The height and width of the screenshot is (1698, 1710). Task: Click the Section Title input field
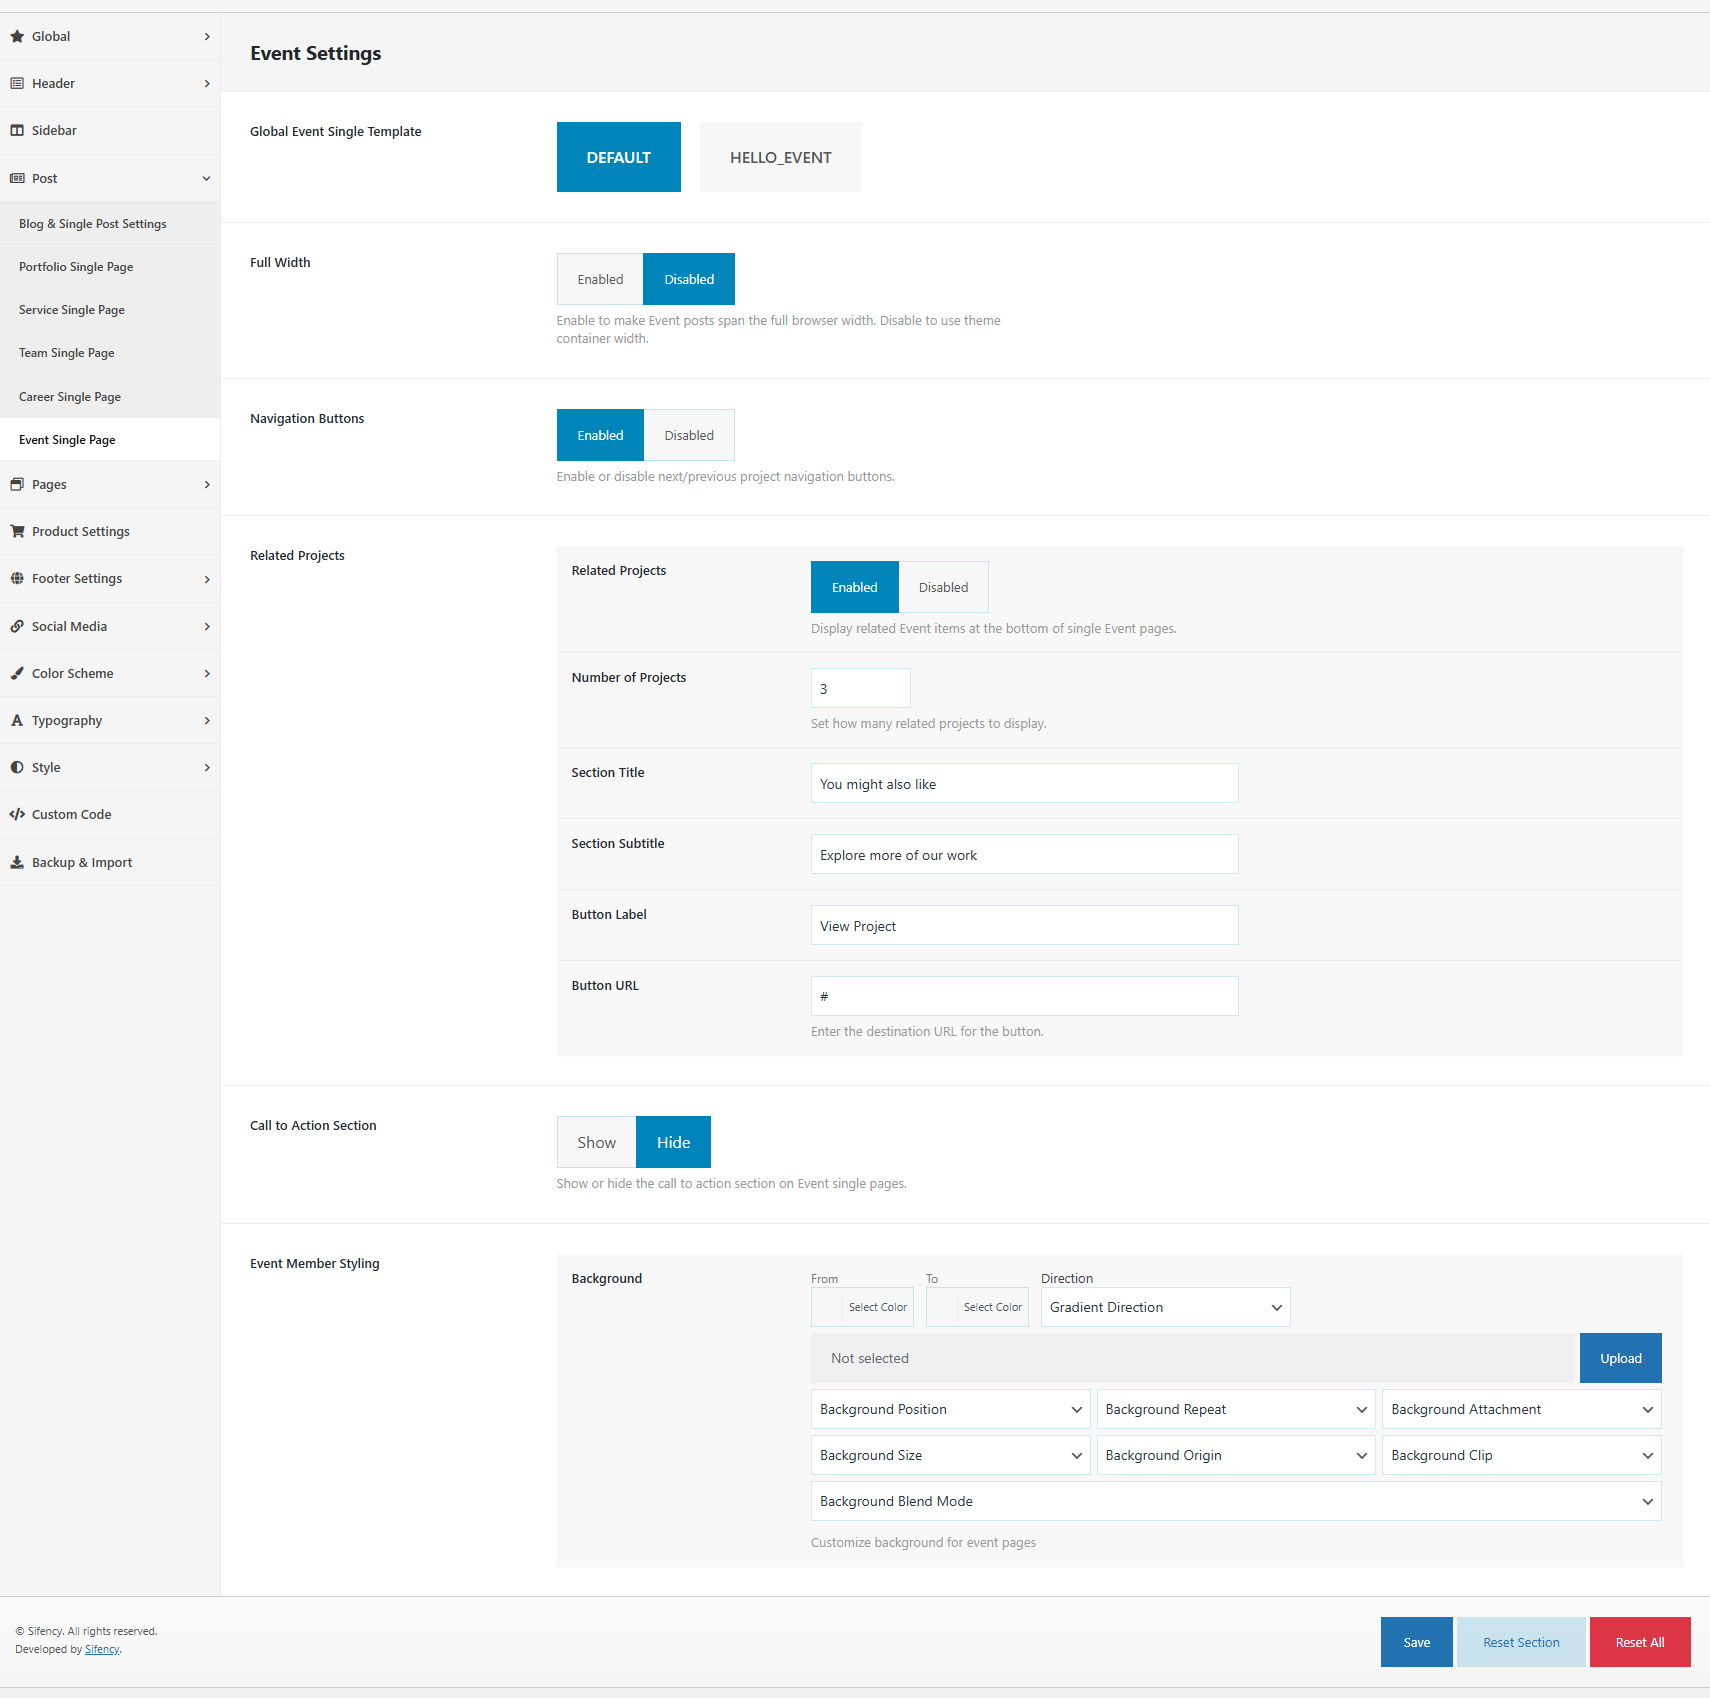point(1024,784)
